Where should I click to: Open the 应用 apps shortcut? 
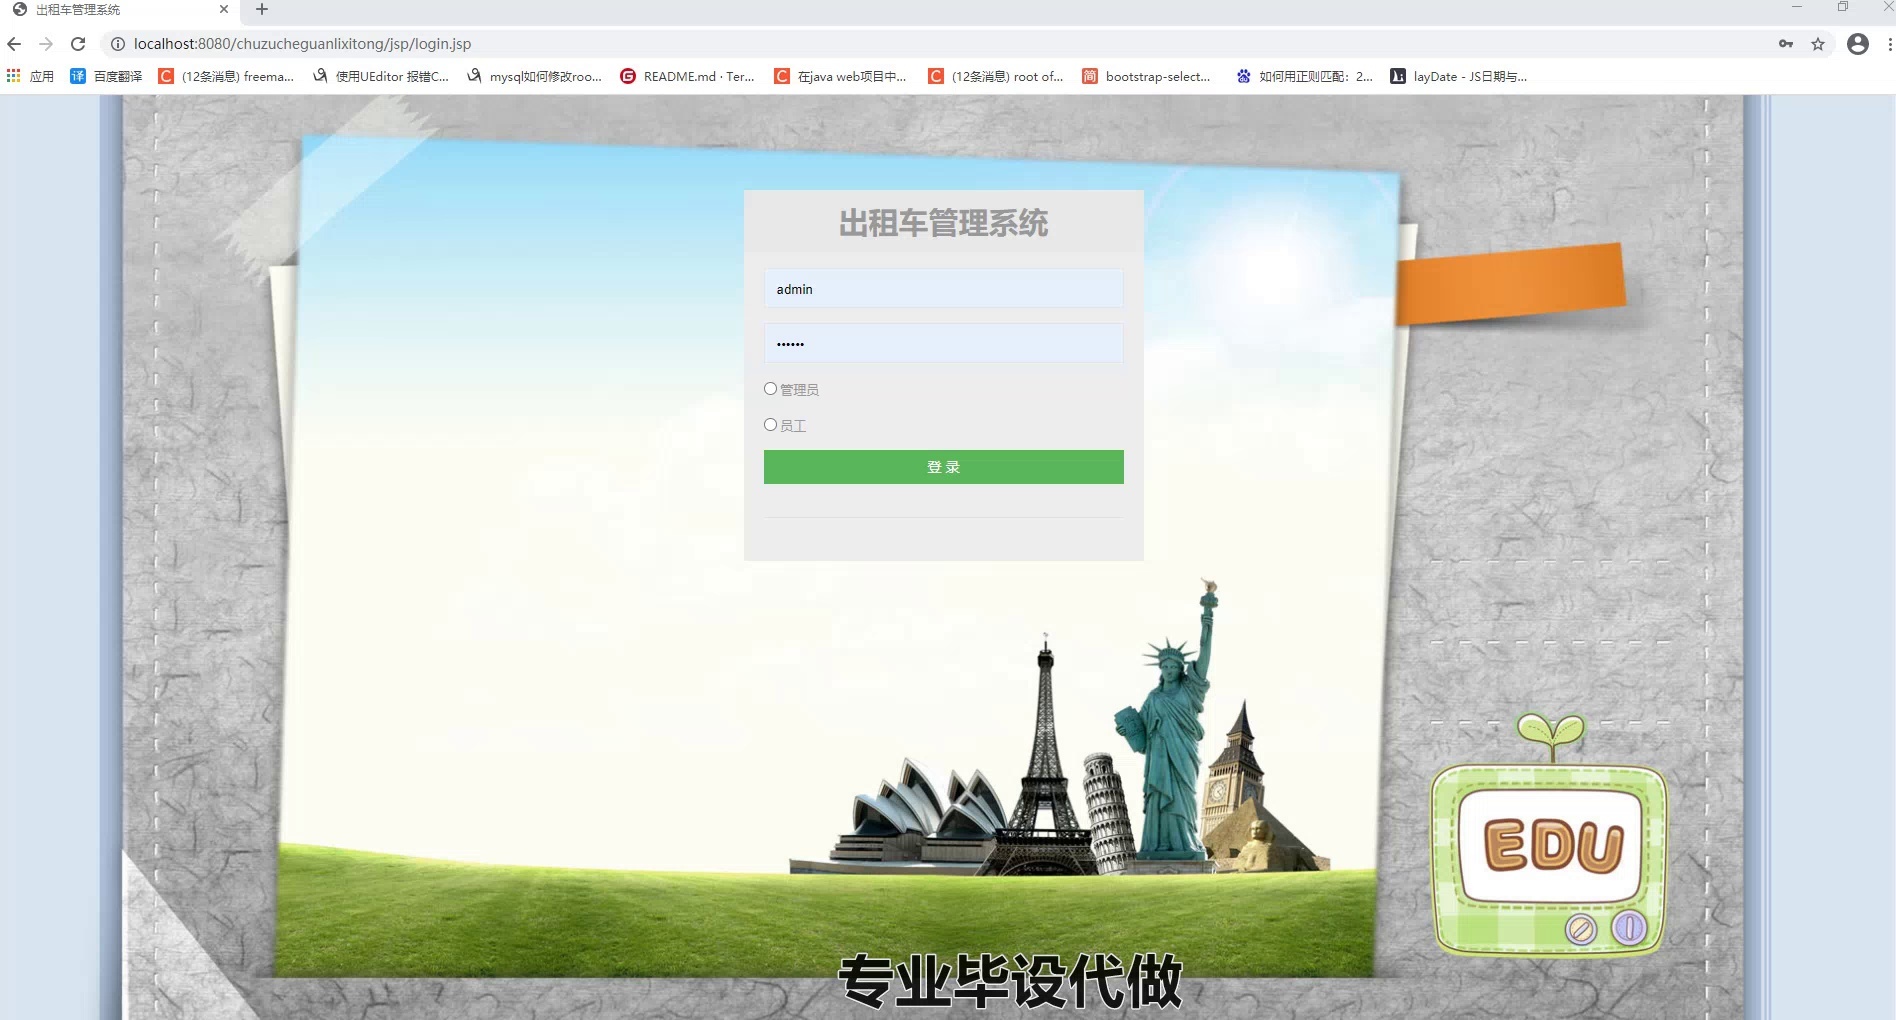point(30,76)
